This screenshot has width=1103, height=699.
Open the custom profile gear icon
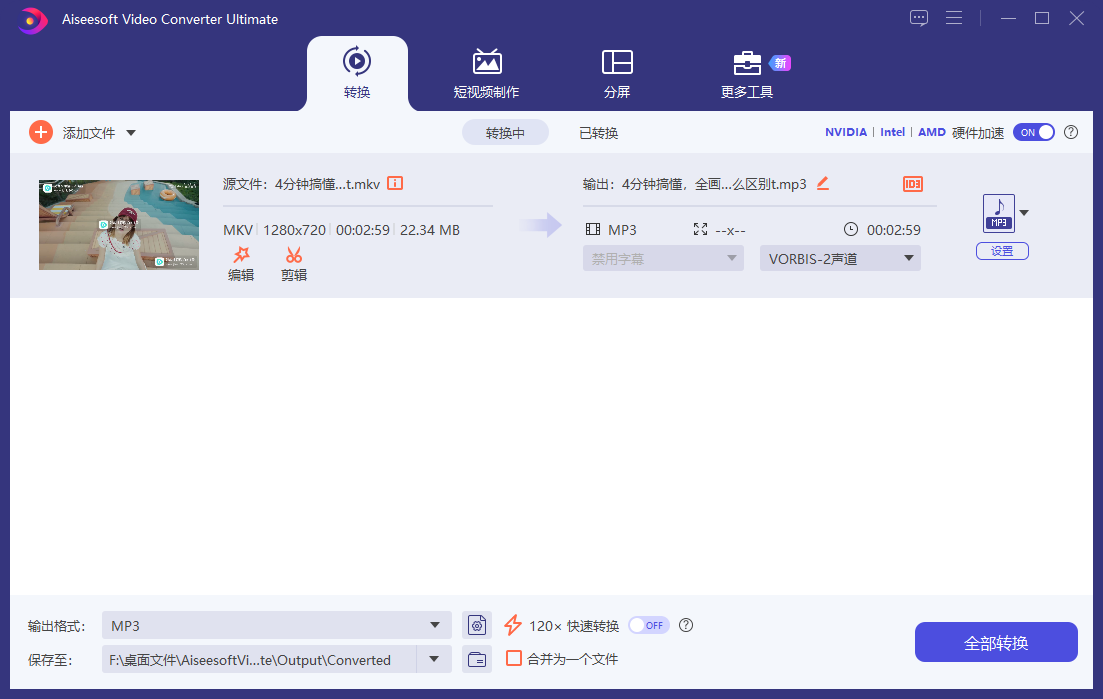[x=477, y=624]
